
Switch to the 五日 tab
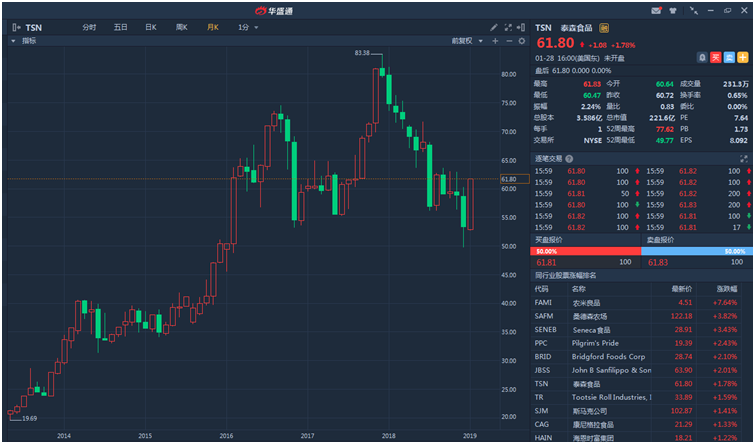(x=120, y=27)
